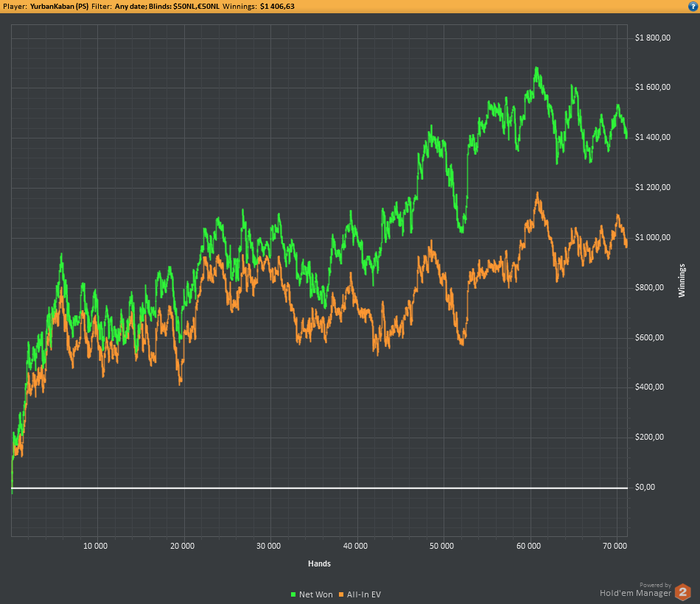
Task: Click the 70 000 hands axis tick
Action: coord(615,546)
